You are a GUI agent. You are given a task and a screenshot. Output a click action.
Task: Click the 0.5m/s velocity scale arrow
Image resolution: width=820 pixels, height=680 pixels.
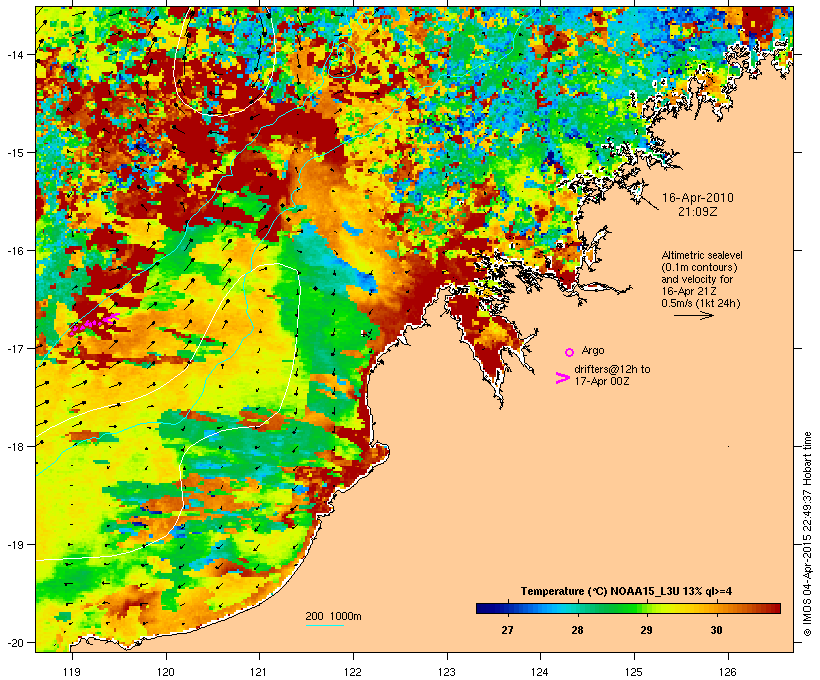point(693,315)
